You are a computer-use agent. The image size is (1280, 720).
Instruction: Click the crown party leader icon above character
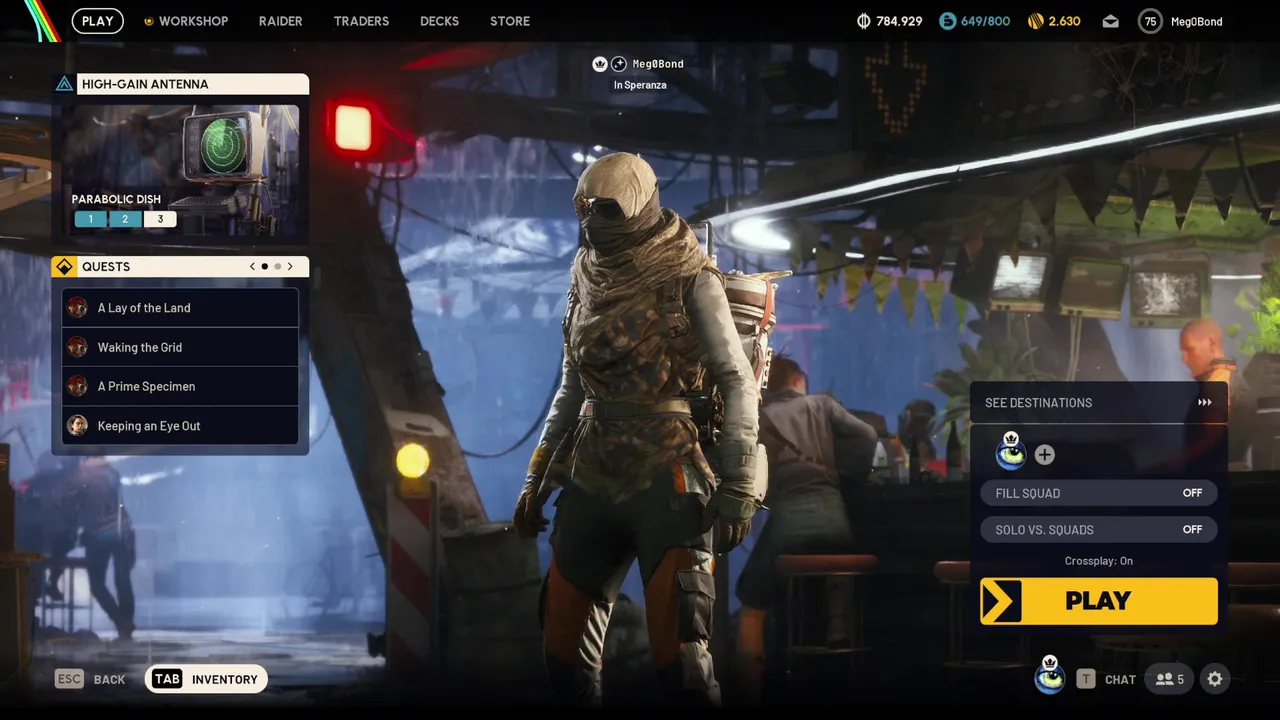pyautogui.click(x=600, y=64)
